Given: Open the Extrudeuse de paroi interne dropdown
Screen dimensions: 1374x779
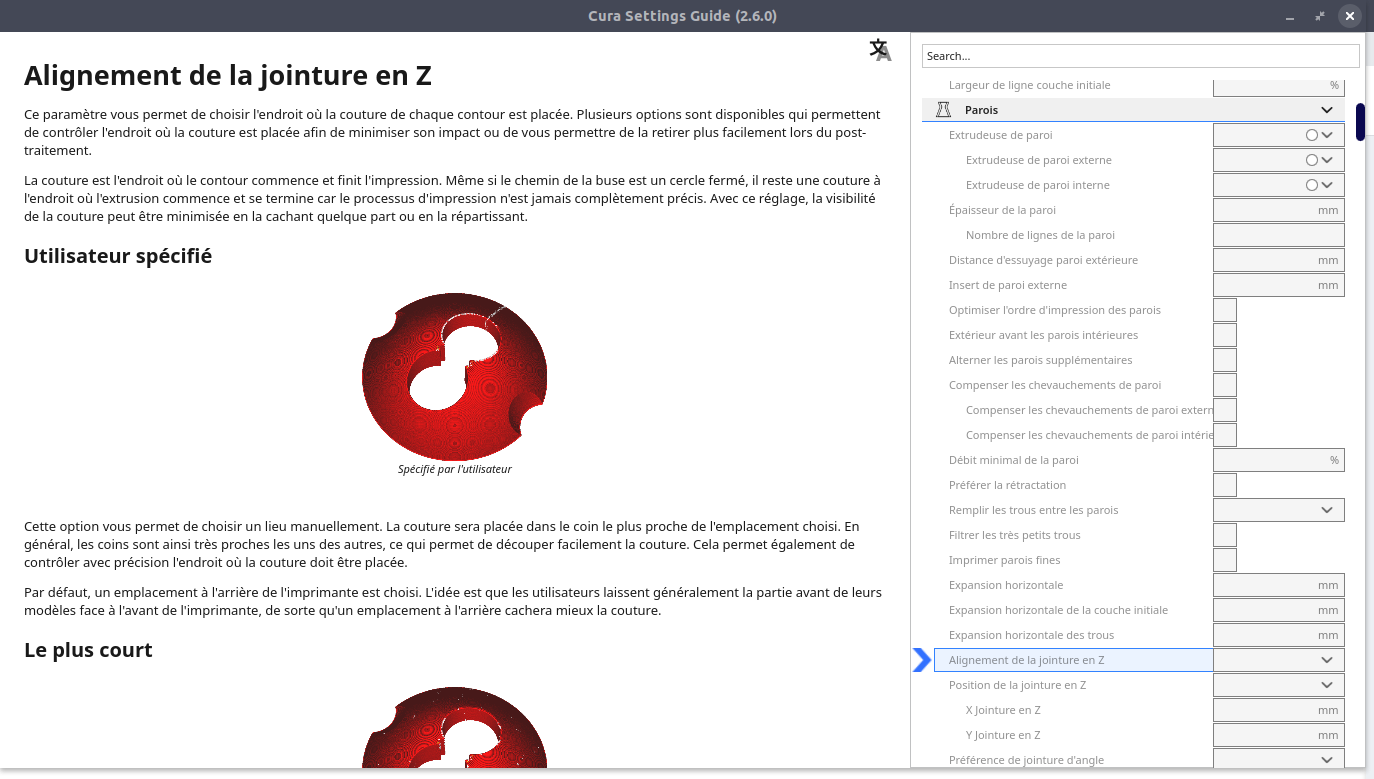Looking at the screenshot, I should [1279, 185].
